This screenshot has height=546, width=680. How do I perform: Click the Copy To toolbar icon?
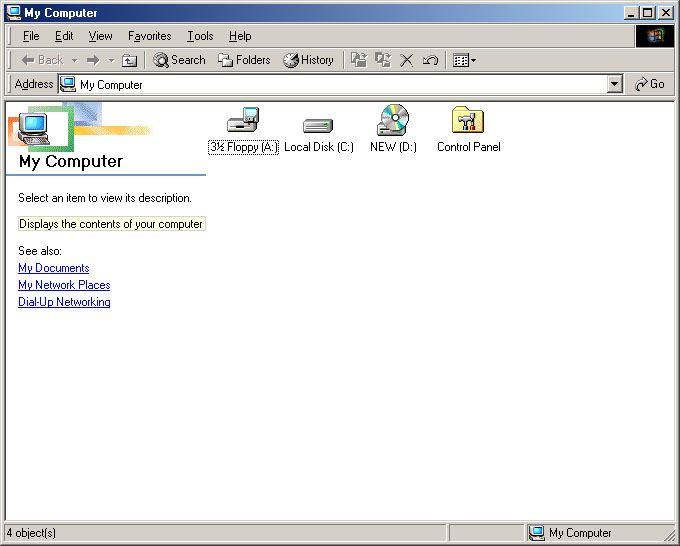382,60
